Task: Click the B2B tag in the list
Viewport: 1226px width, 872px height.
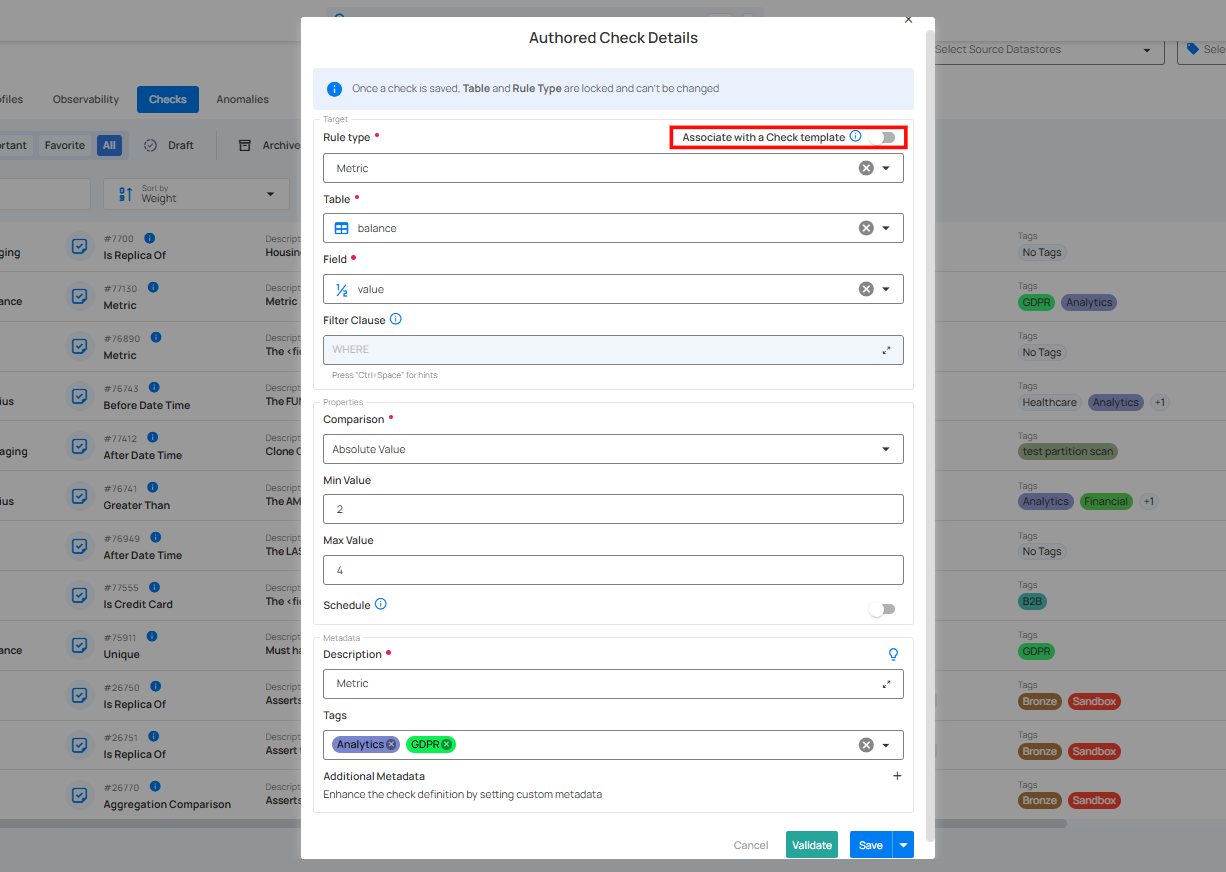Action: [1032, 602]
